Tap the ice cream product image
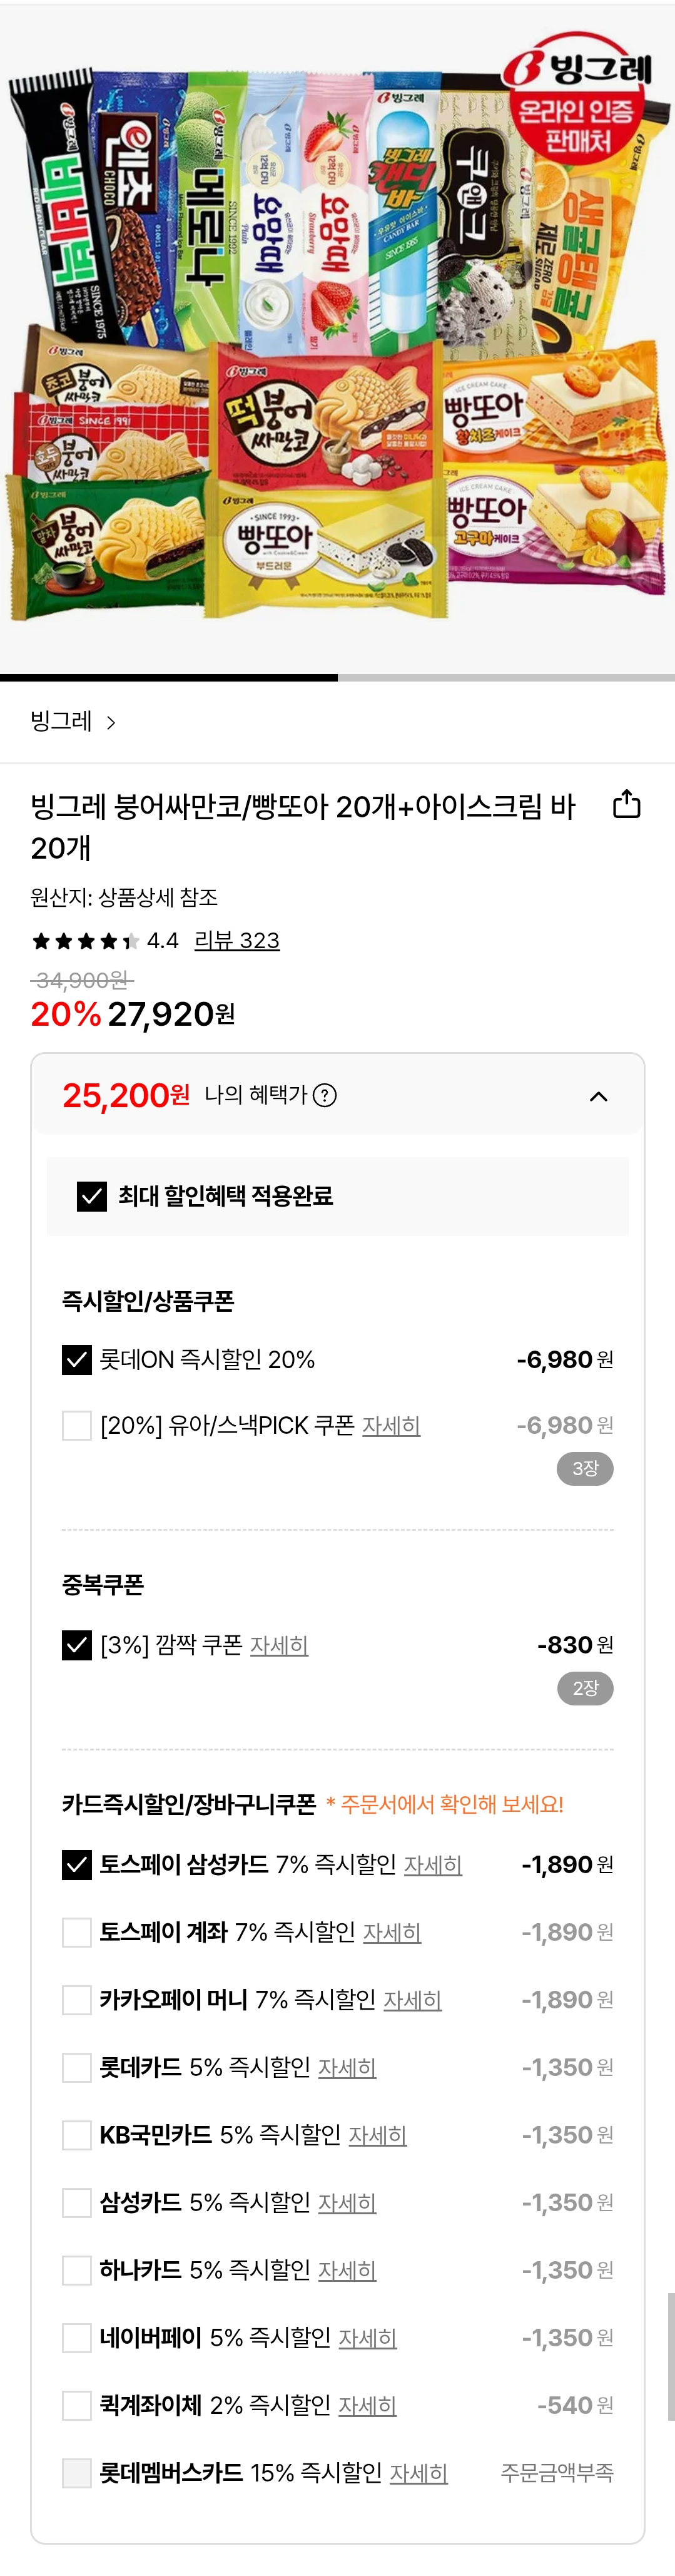This screenshot has width=675, height=2576. pyautogui.click(x=337, y=340)
